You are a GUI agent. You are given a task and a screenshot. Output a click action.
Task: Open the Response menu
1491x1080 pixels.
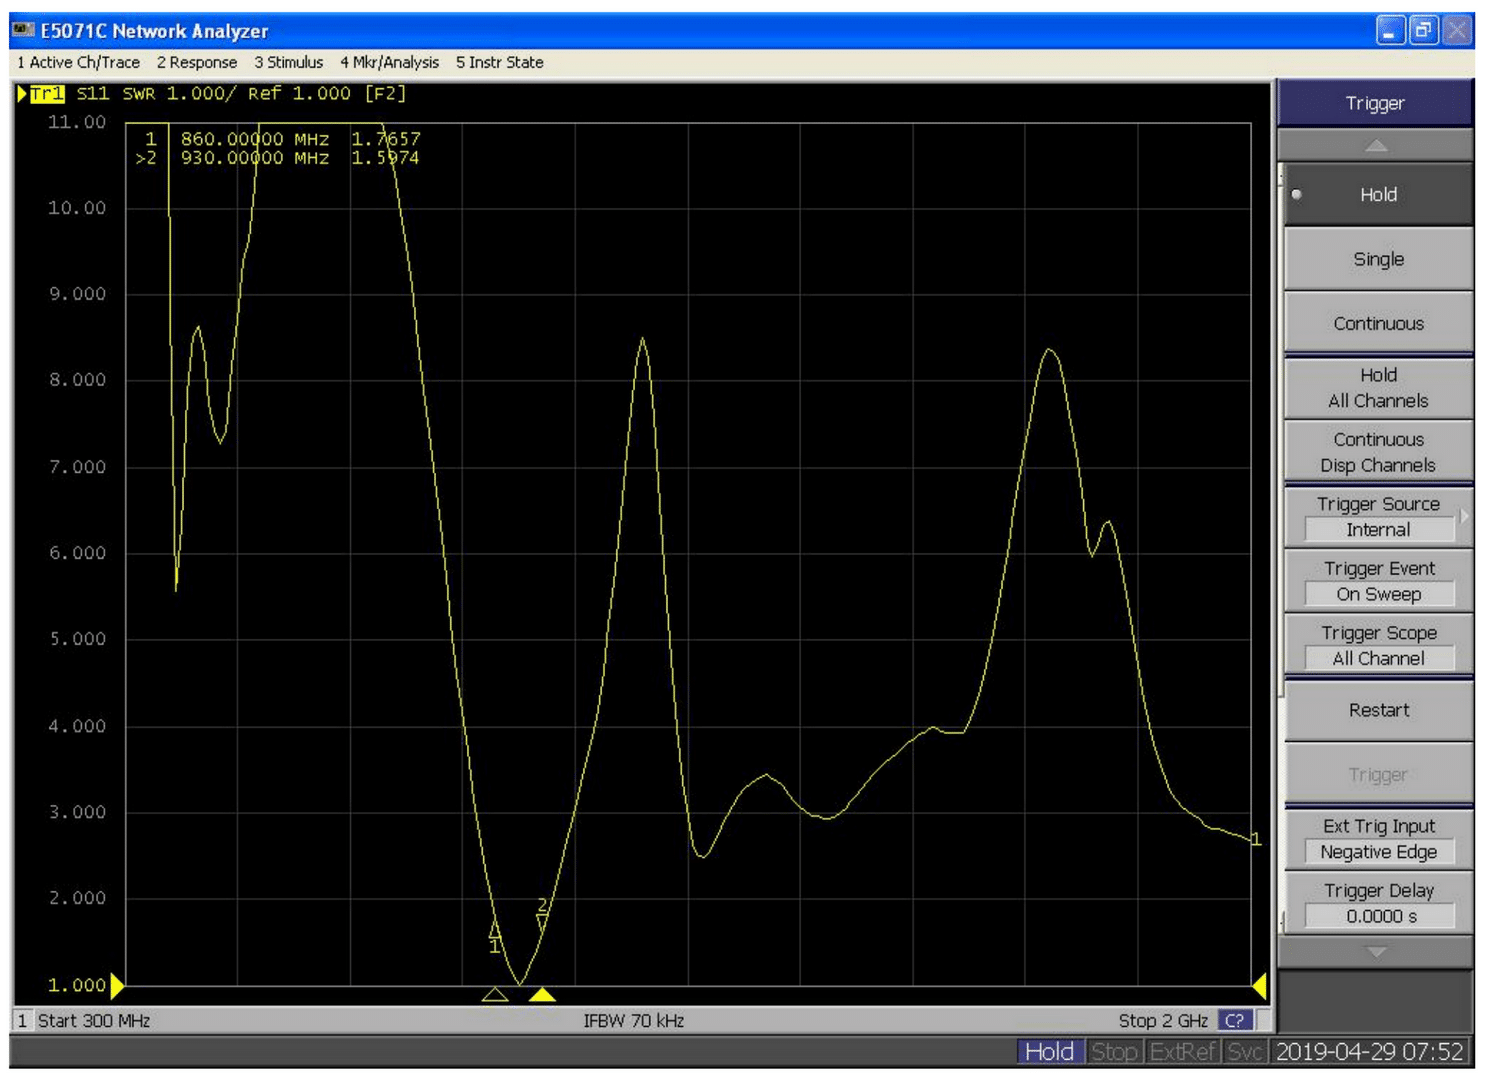pos(197,62)
